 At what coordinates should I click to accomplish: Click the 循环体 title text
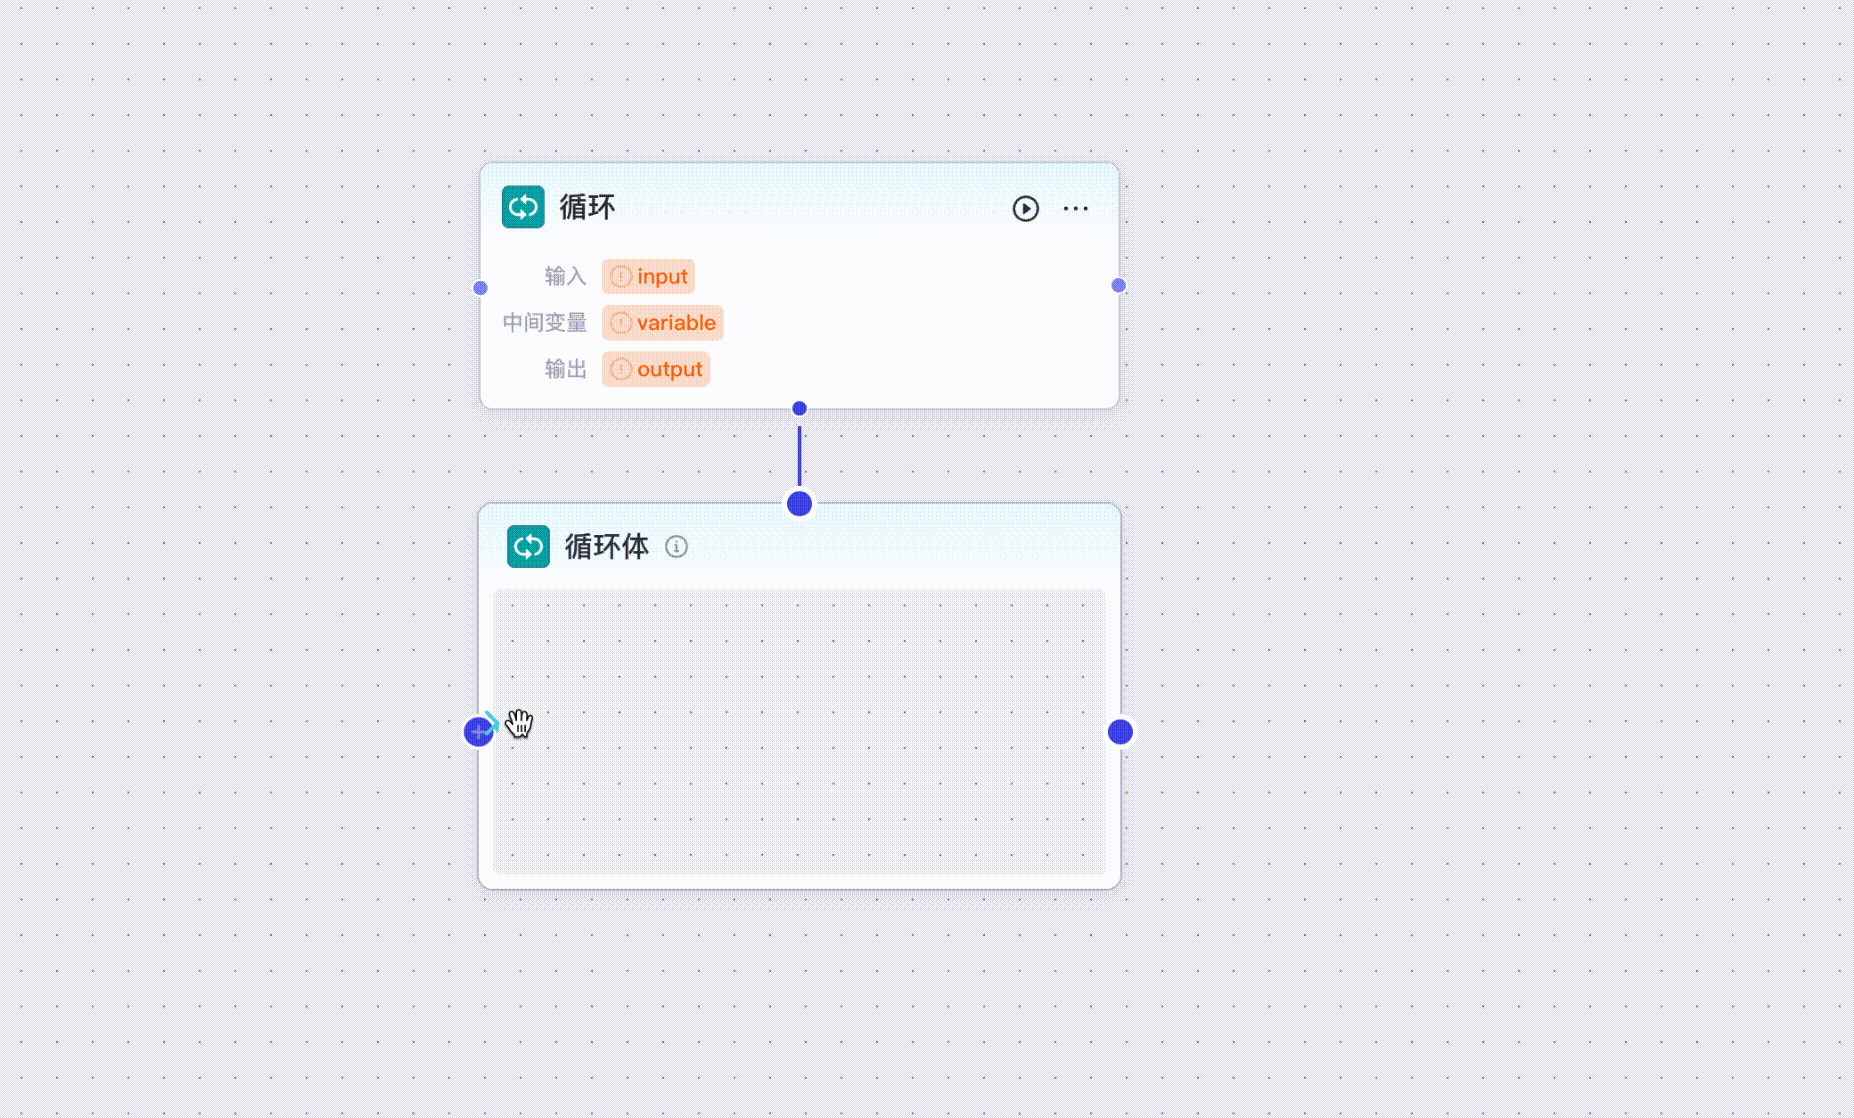pos(606,547)
